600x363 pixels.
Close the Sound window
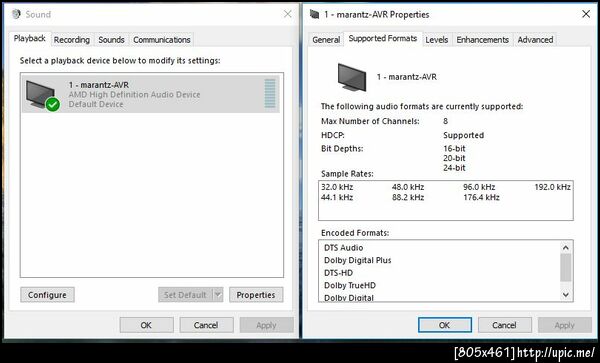(287, 14)
